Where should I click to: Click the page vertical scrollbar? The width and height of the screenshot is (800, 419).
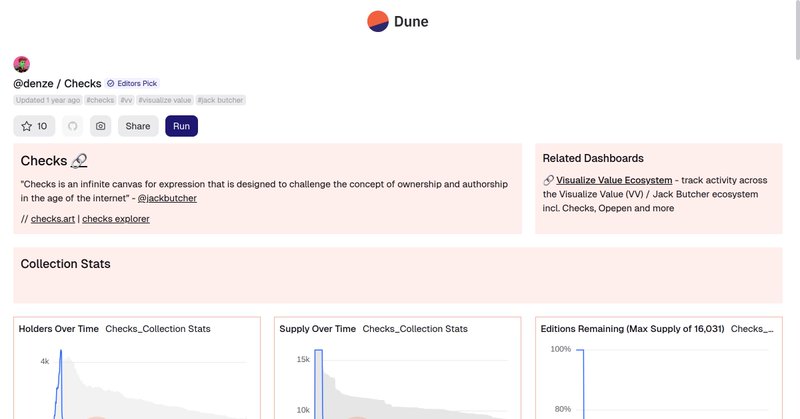796,31
